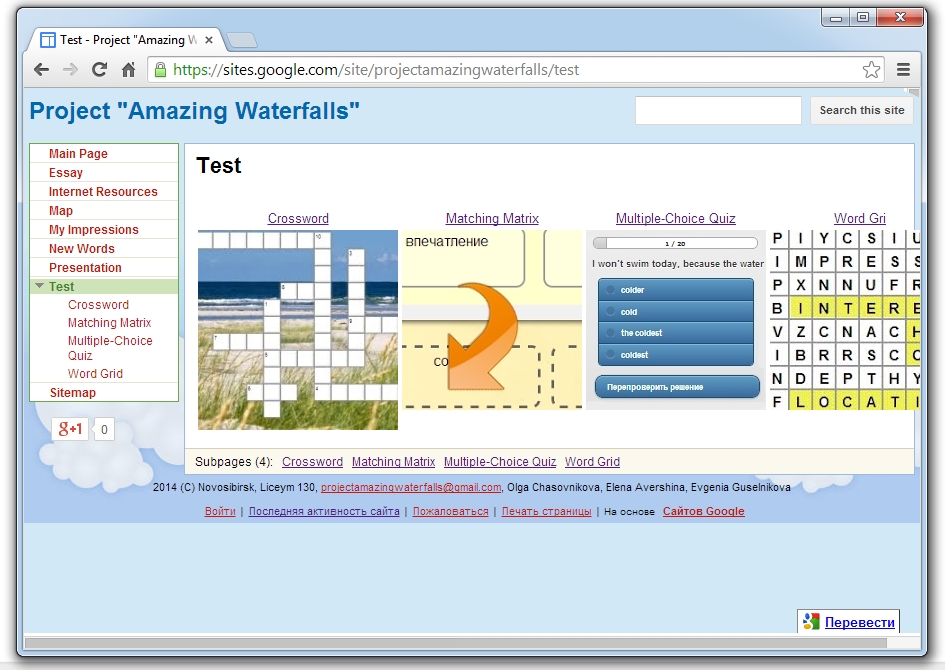This screenshot has height=670, width=945.
Task: Click the Google +1 button
Action: click(x=71, y=430)
